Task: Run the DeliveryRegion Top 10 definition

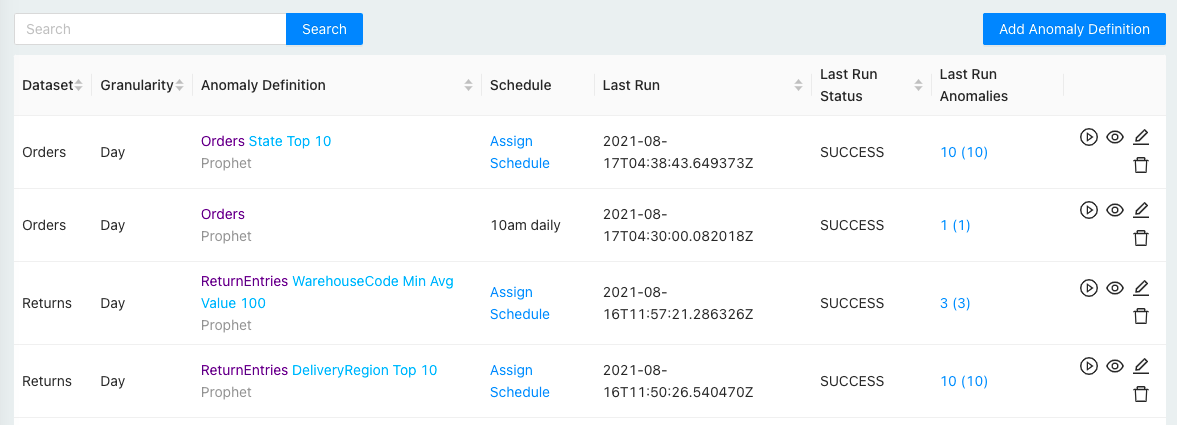Action: tap(1088, 366)
